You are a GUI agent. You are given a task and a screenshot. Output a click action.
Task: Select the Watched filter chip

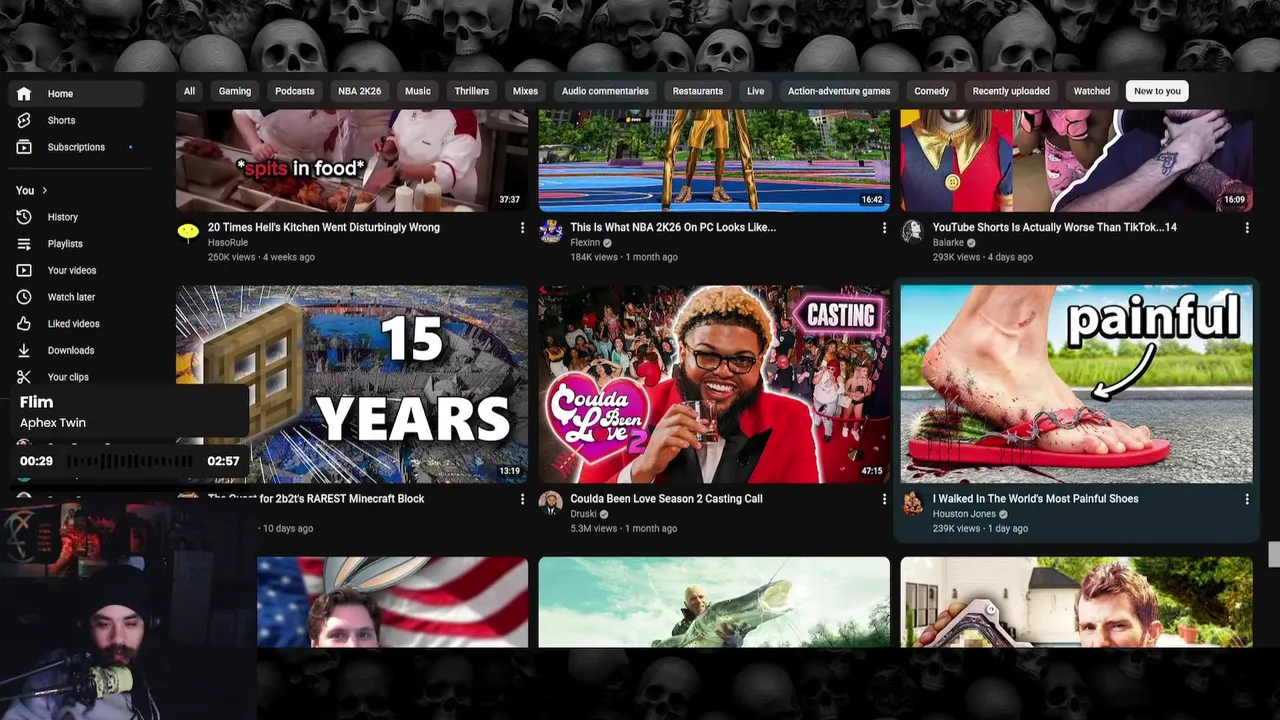coord(1092,91)
